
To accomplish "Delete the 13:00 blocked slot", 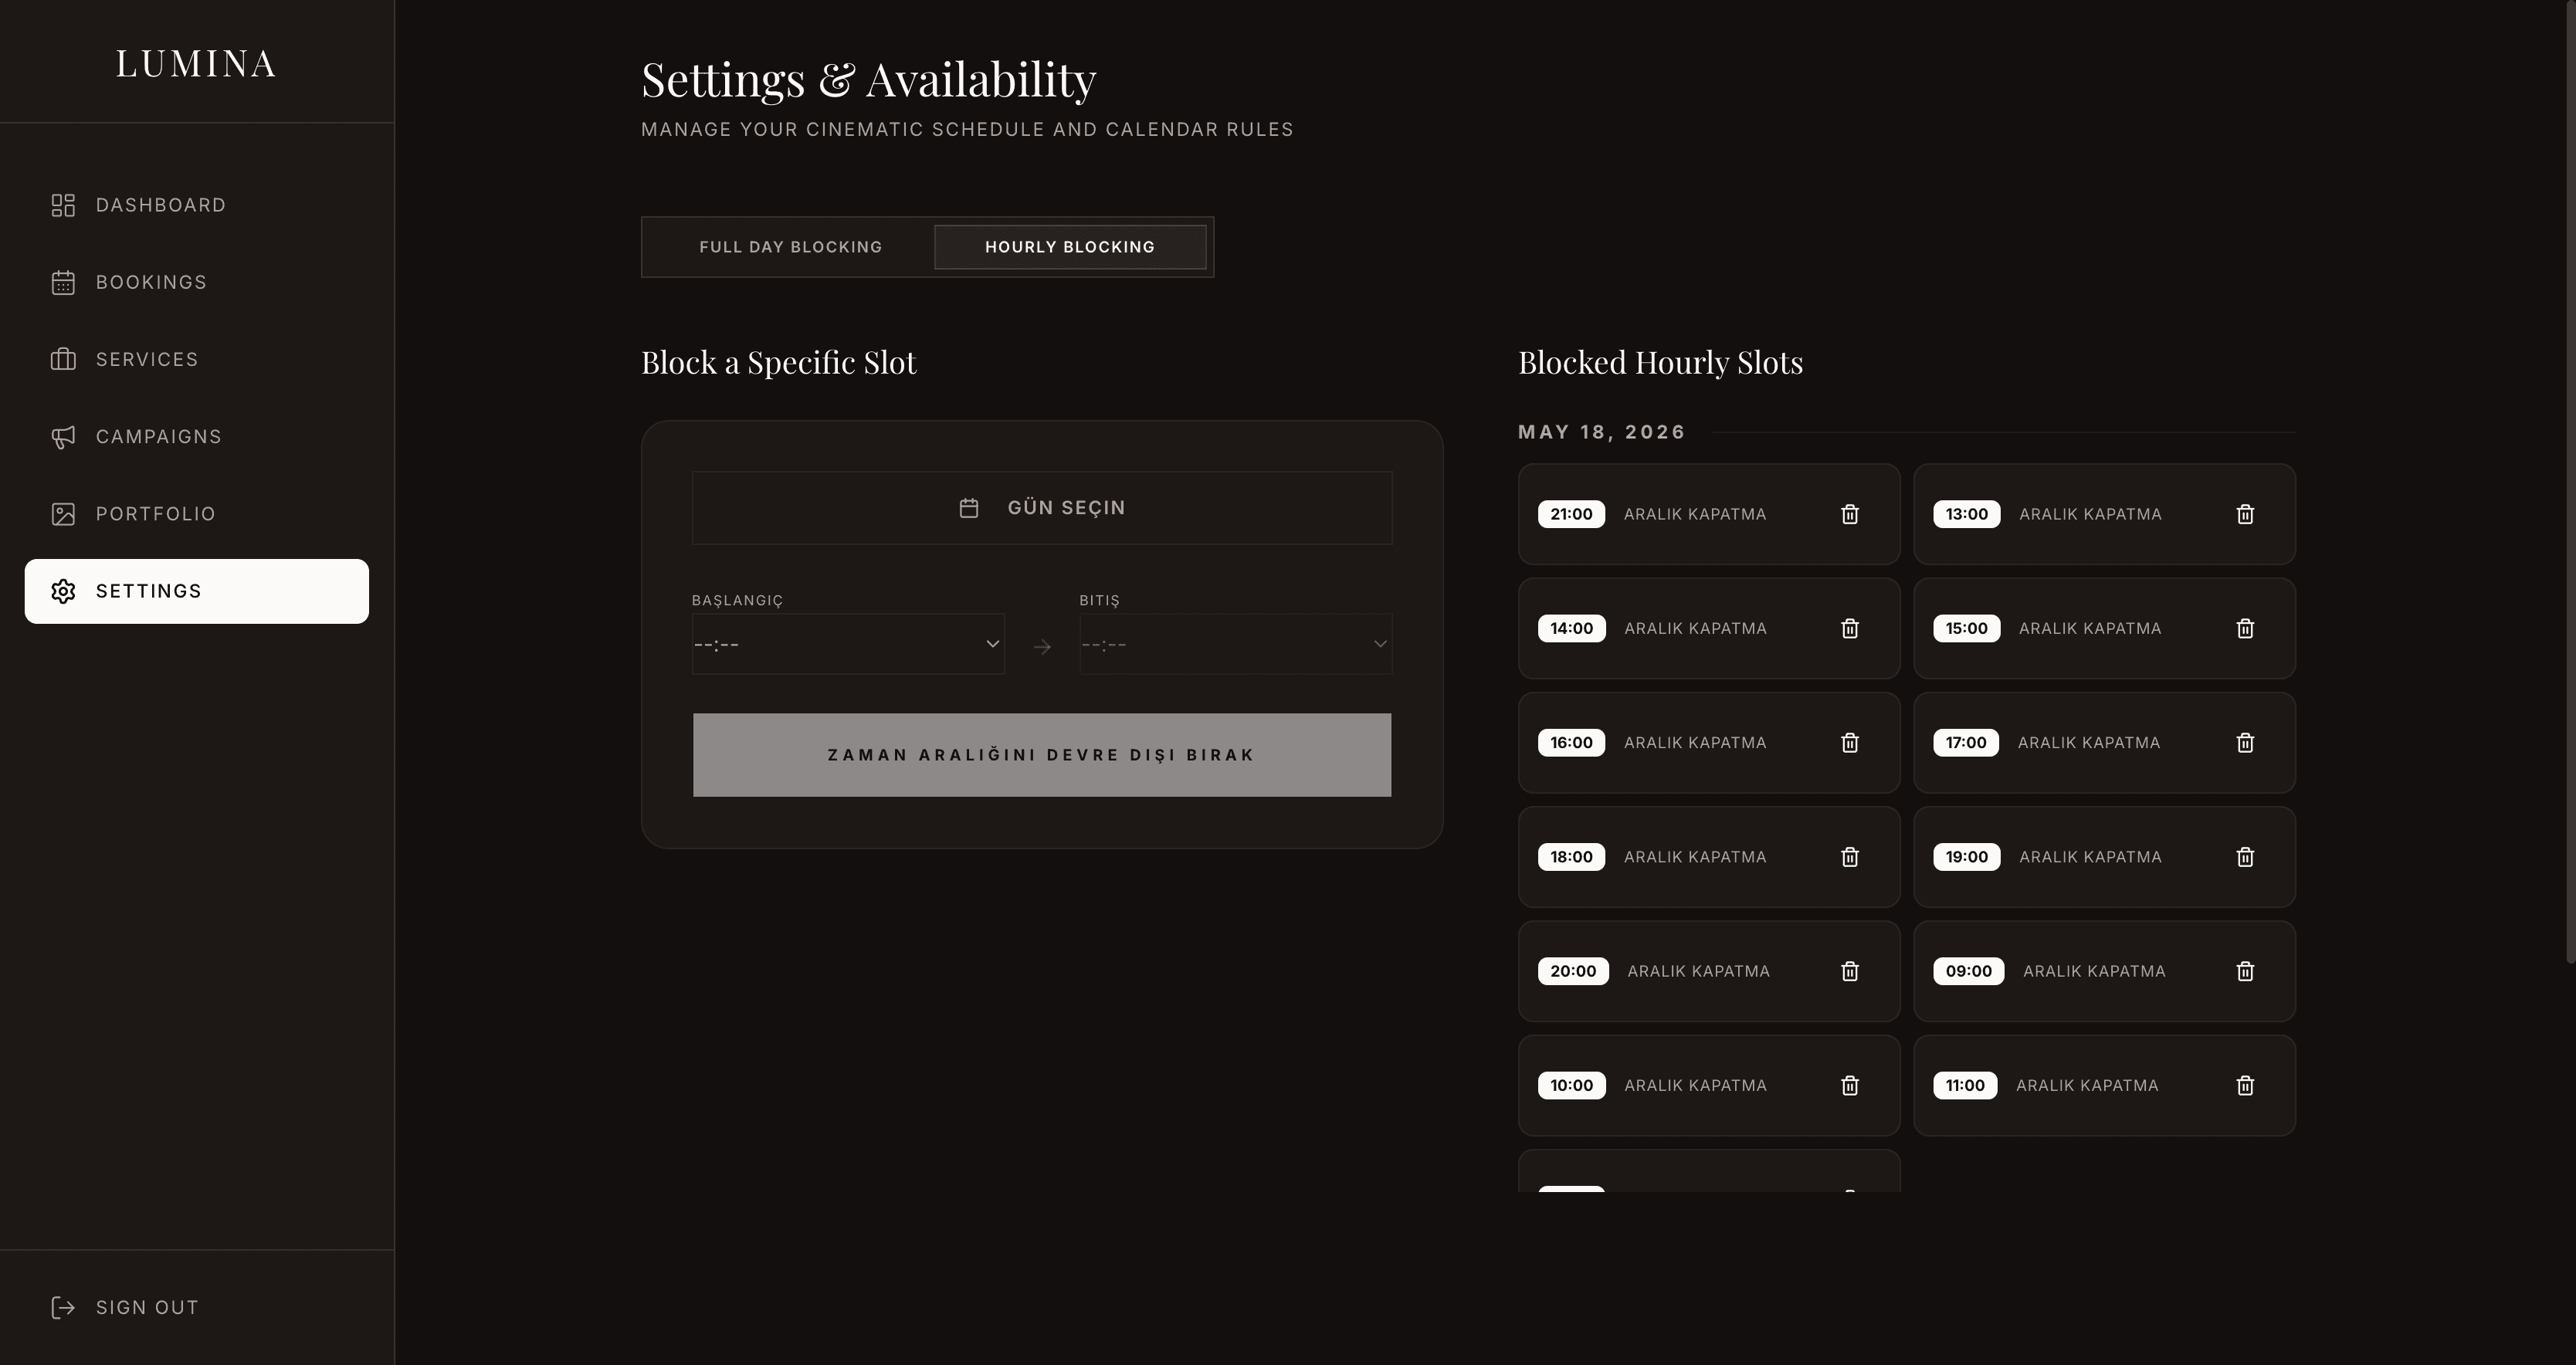I will tap(2245, 514).
